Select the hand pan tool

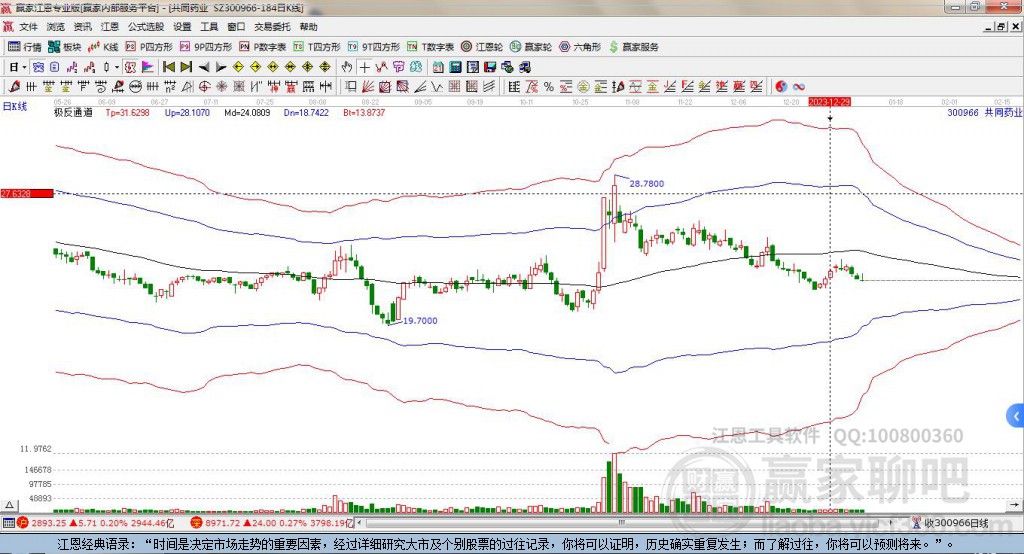tap(347, 67)
